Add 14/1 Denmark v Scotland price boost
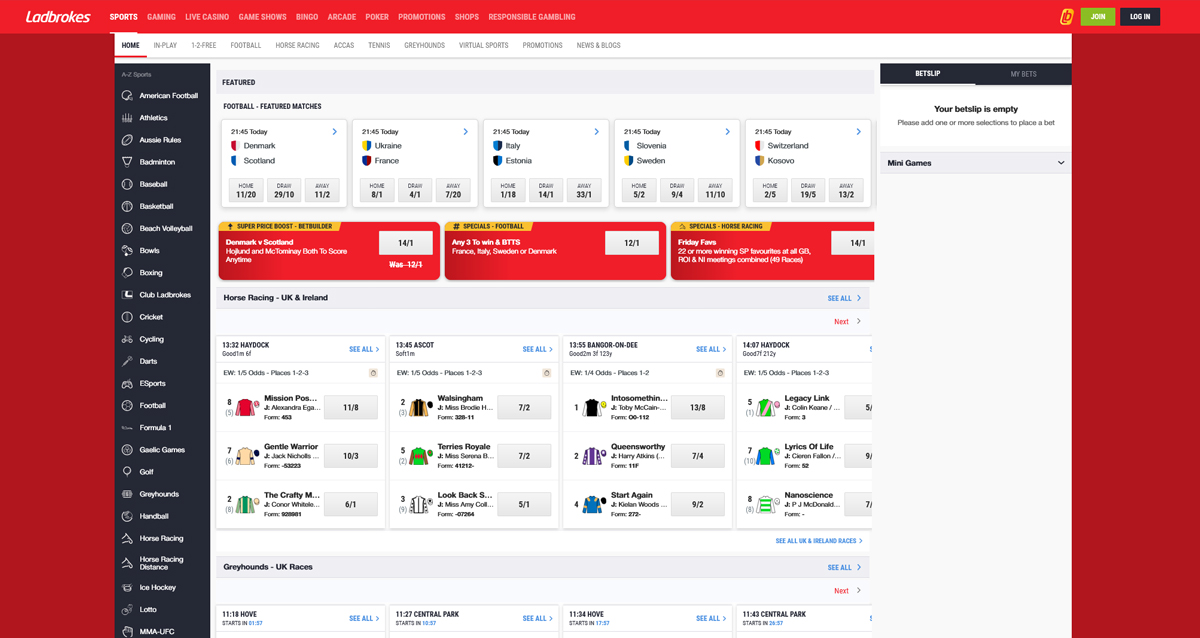 coord(406,243)
